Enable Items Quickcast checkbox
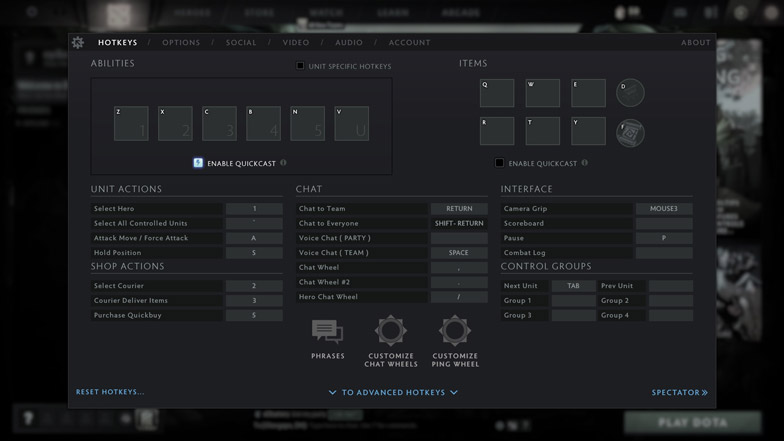Image resolution: width=784 pixels, height=441 pixels. 499,162
